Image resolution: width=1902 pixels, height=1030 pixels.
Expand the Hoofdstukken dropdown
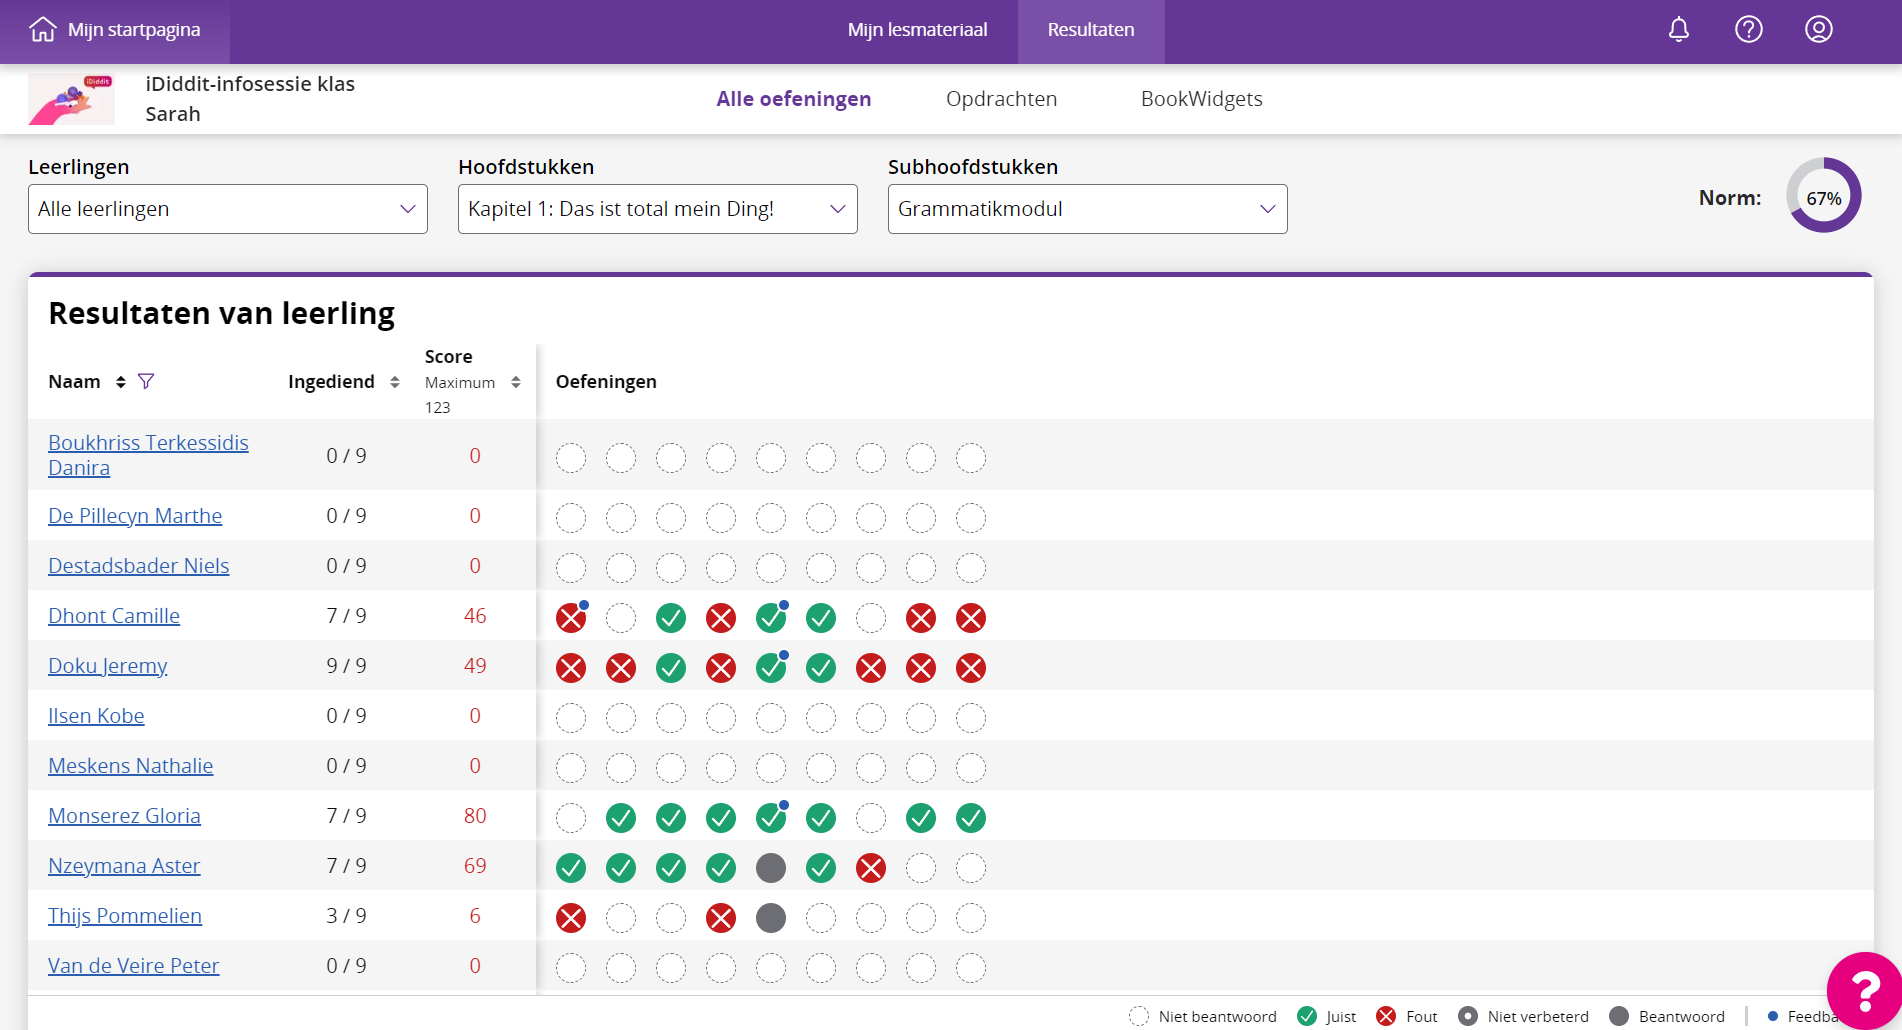(658, 209)
